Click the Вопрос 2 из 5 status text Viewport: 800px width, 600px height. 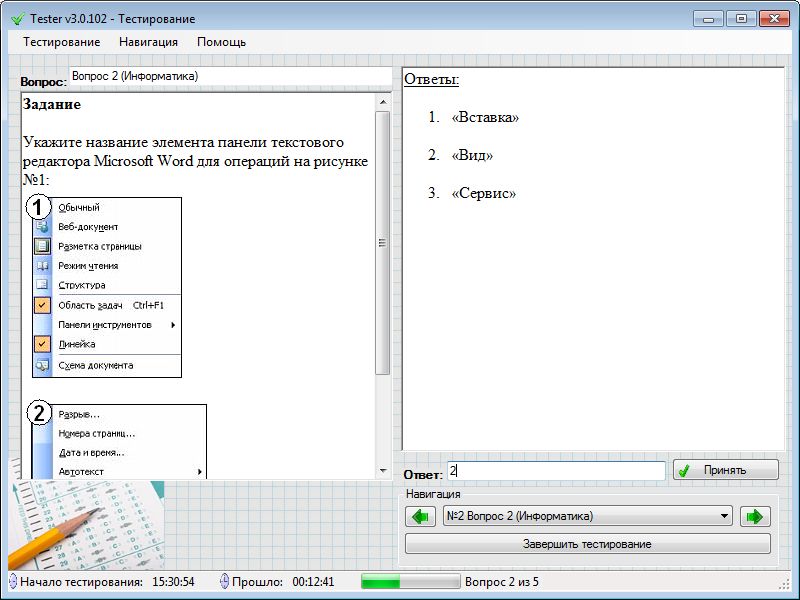point(502,582)
